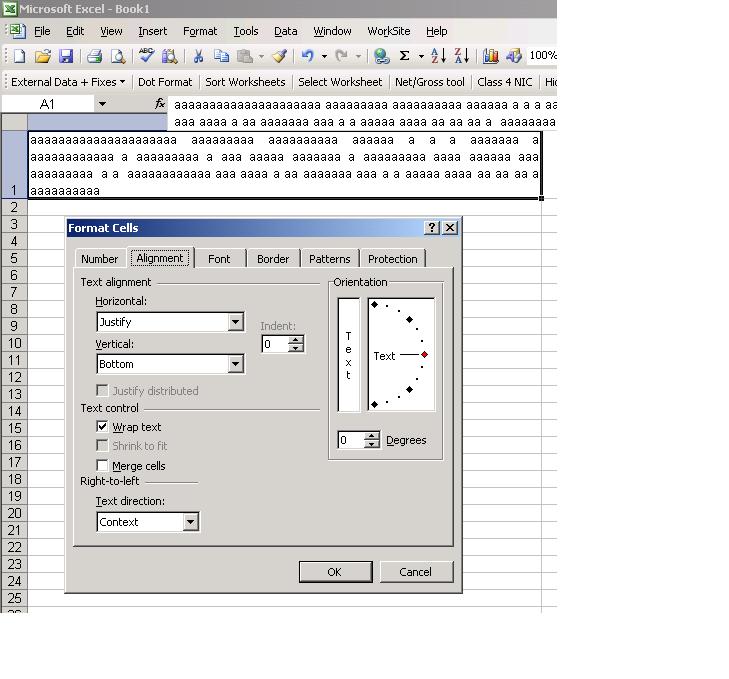This screenshot has width=729, height=679.
Task: Cancel the Format Cells dialog
Action: [x=415, y=572]
